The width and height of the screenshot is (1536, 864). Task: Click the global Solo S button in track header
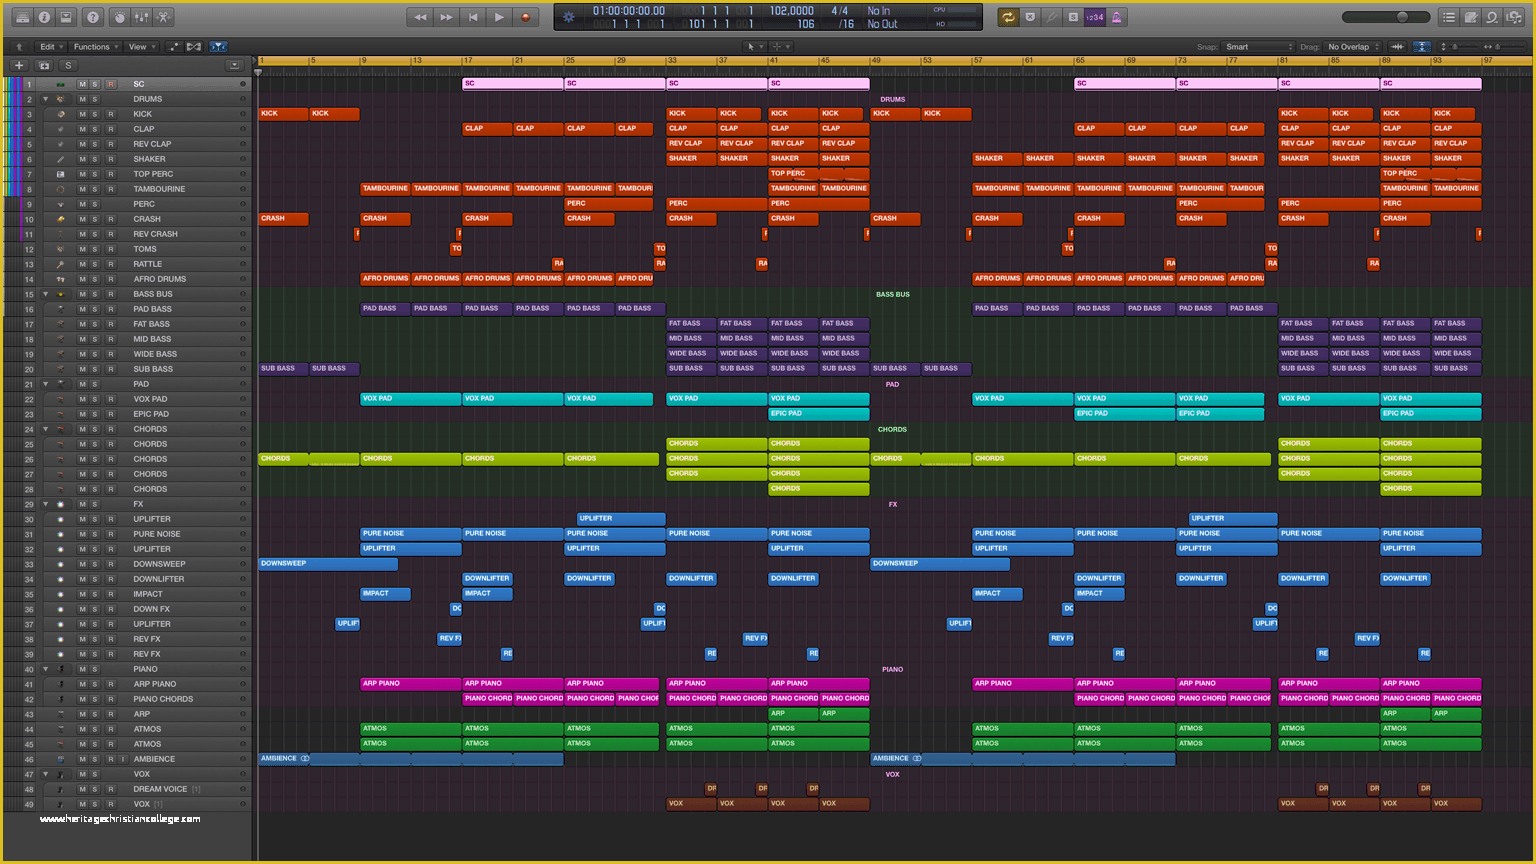[x=68, y=65]
